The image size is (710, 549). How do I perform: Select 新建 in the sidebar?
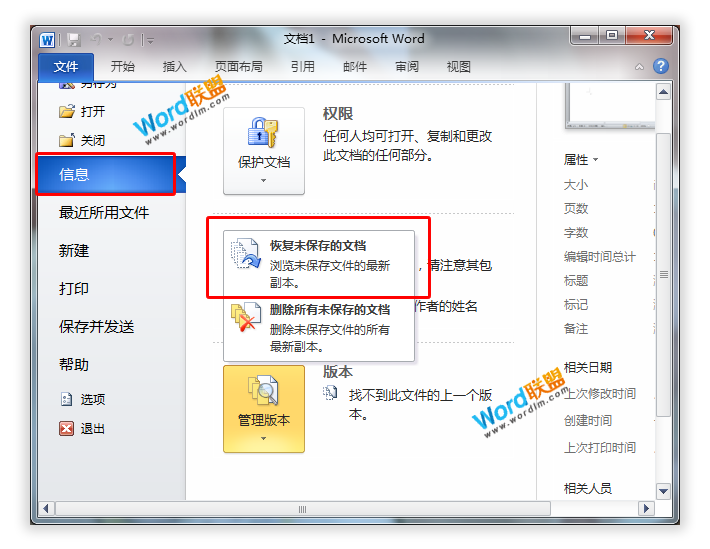pyautogui.click(x=74, y=250)
